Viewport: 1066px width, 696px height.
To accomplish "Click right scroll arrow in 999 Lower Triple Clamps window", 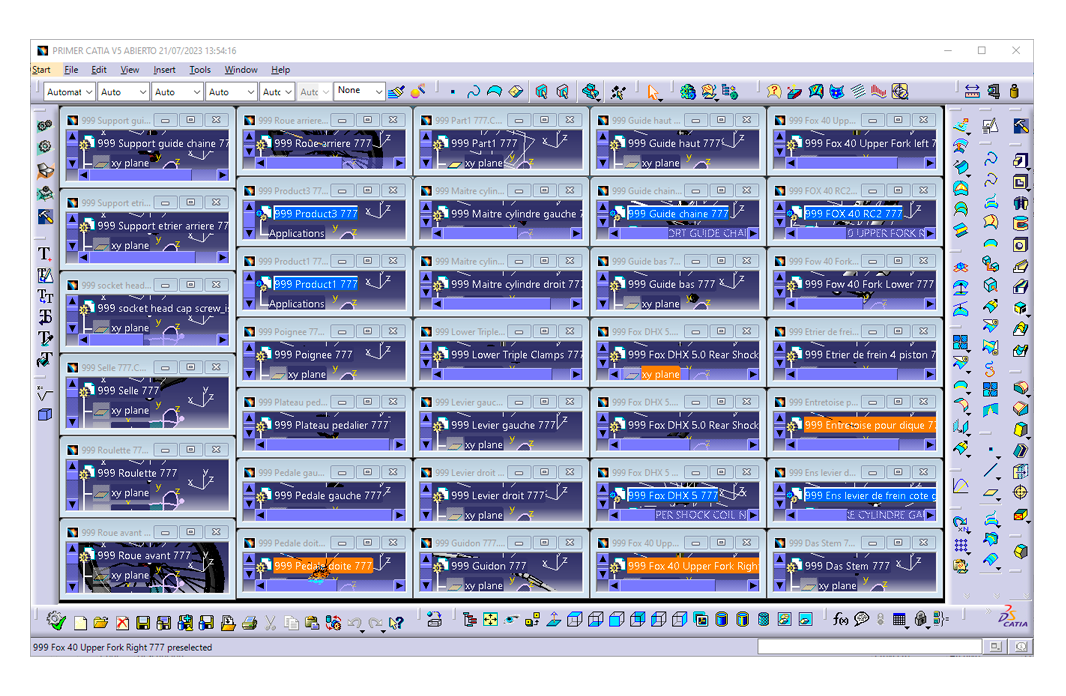I will click(x=576, y=374).
